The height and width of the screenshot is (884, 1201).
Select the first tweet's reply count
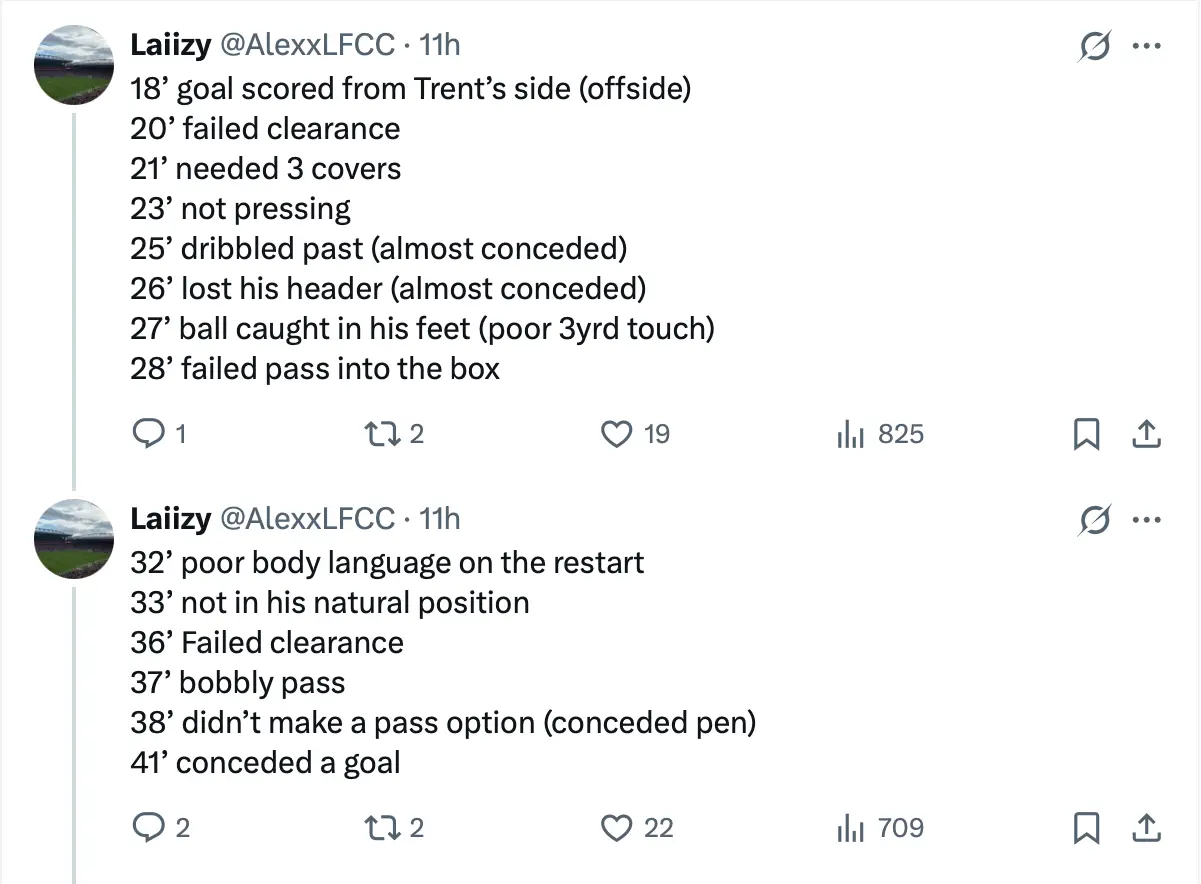click(x=150, y=433)
